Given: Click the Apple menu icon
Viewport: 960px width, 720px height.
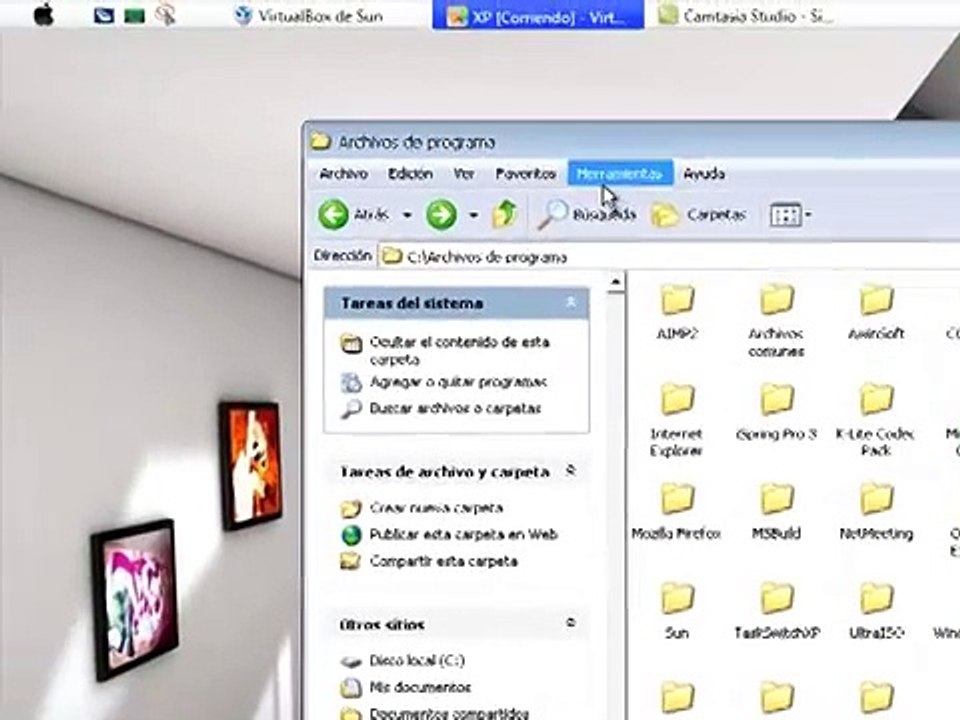Looking at the screenshot, I should tap(43, 15).
